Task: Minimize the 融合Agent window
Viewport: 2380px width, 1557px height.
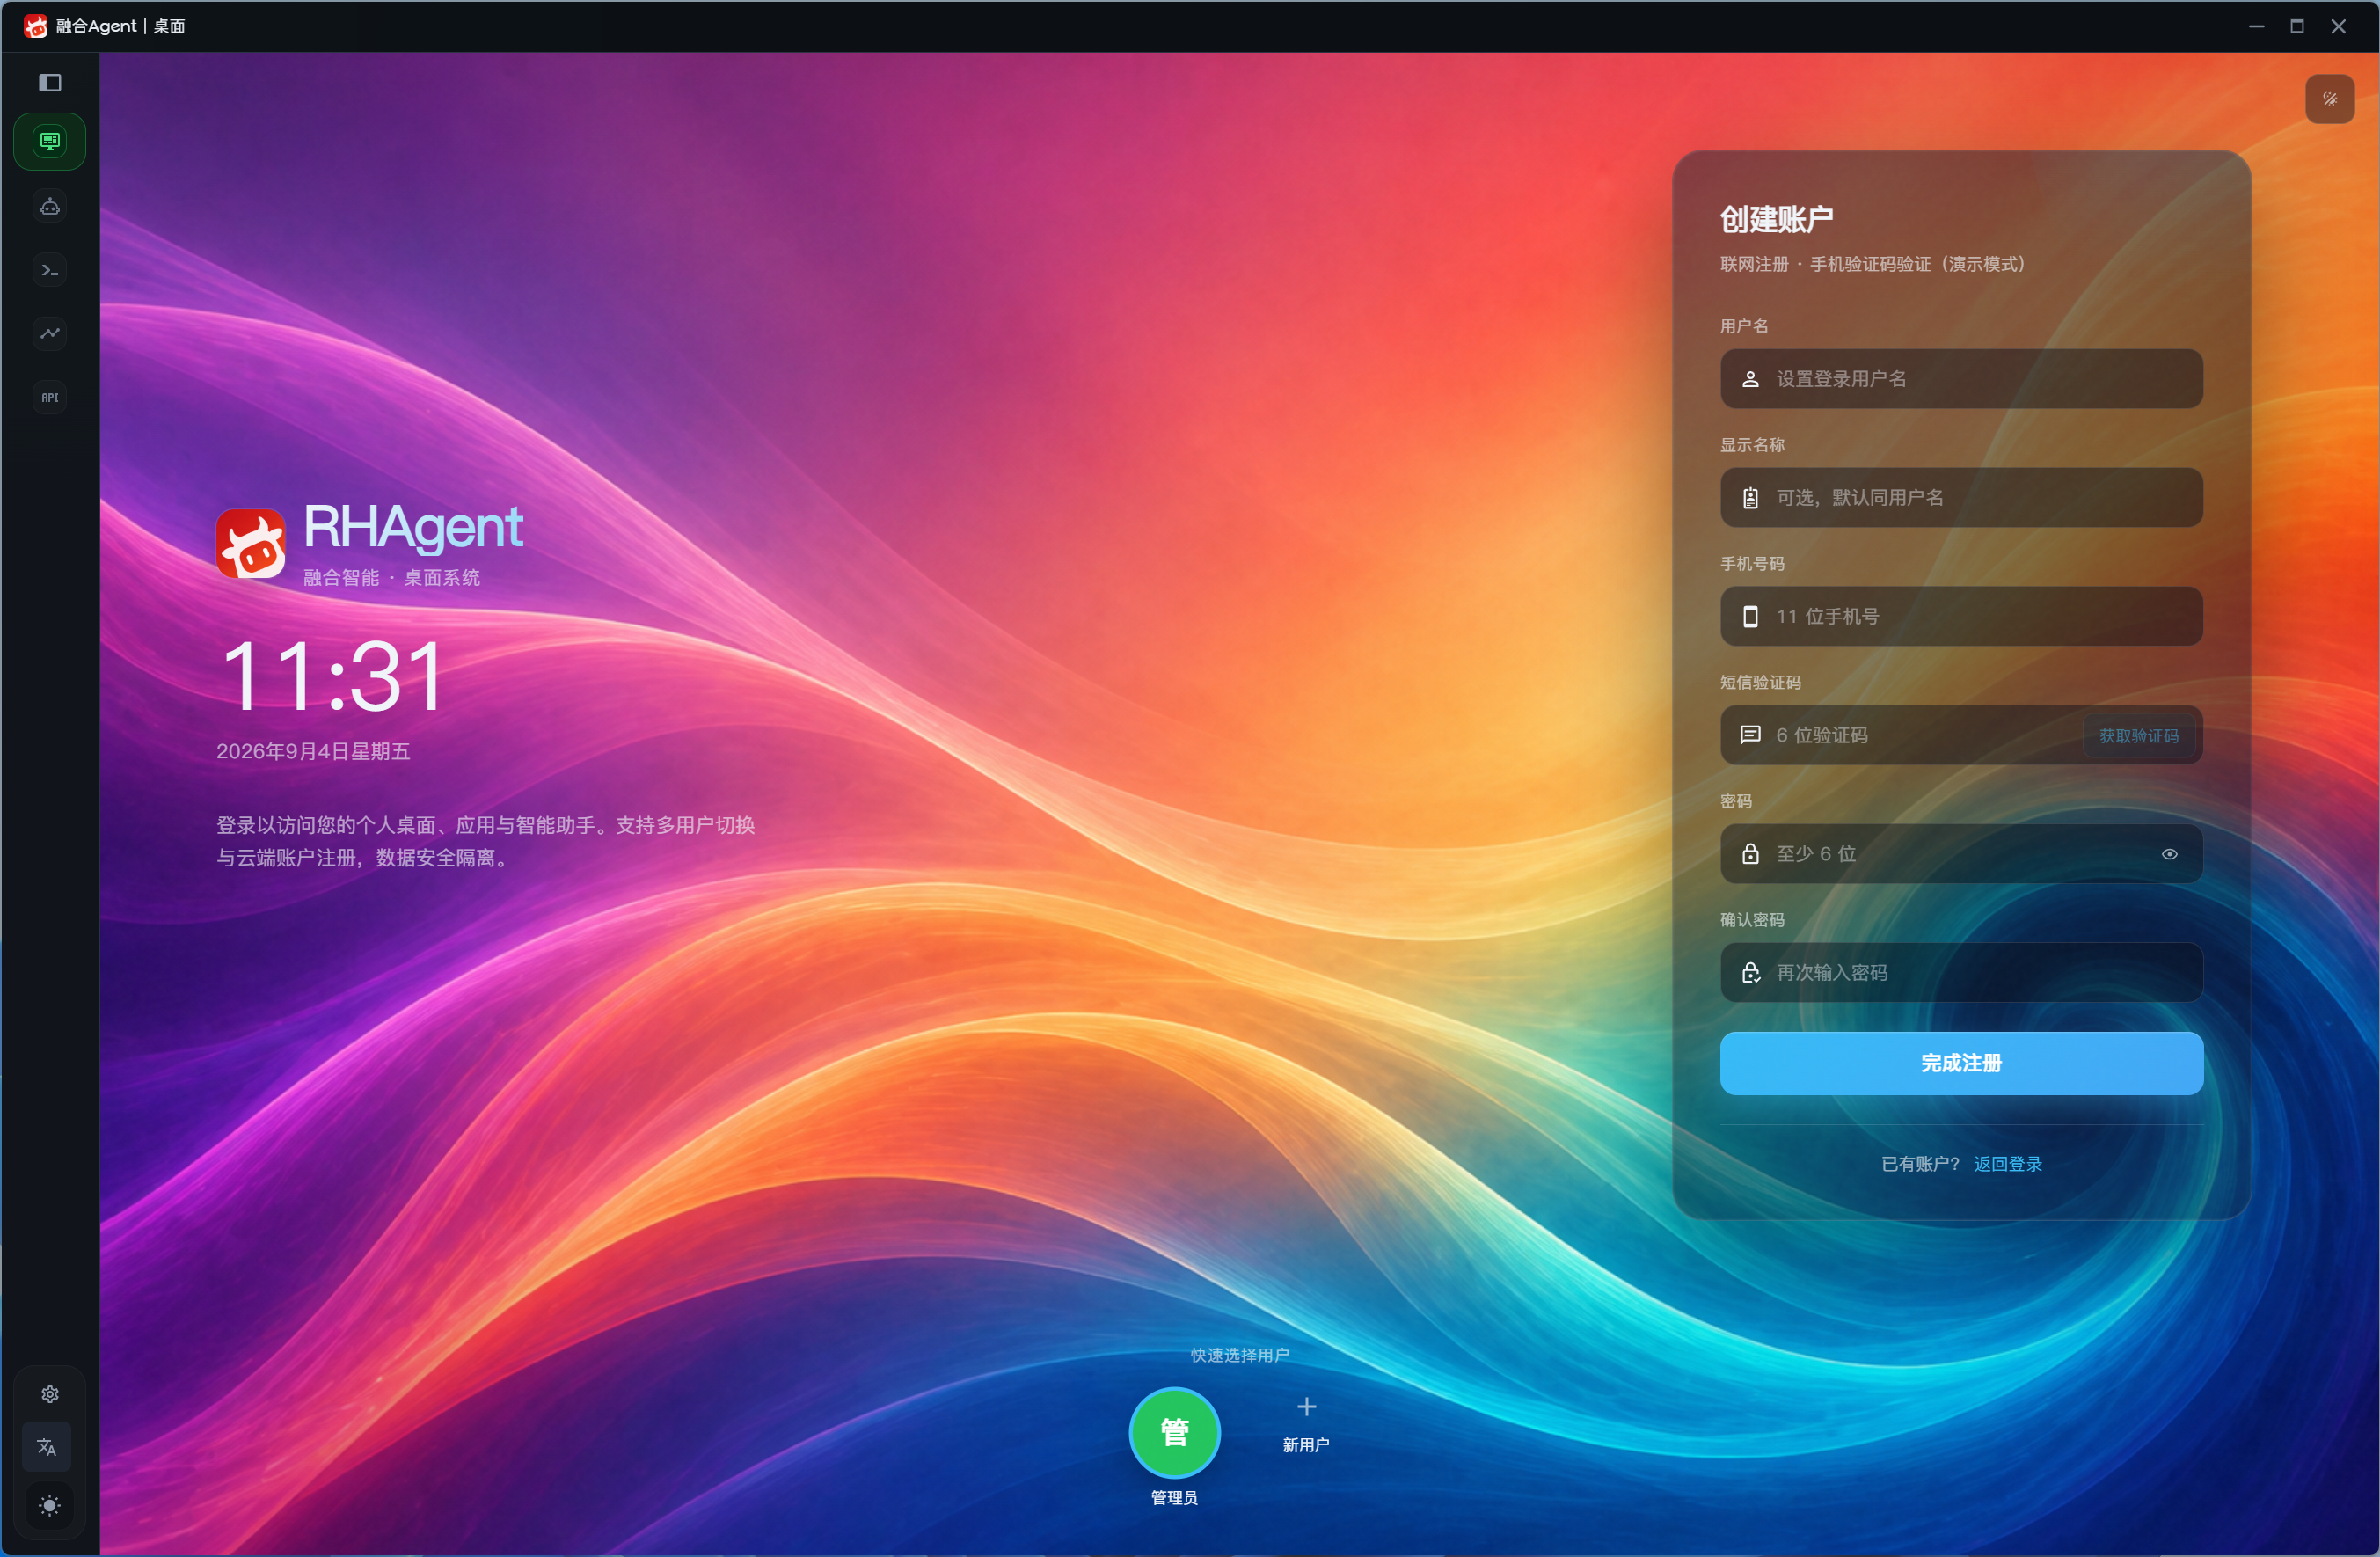Action: tap(2256, 26)
